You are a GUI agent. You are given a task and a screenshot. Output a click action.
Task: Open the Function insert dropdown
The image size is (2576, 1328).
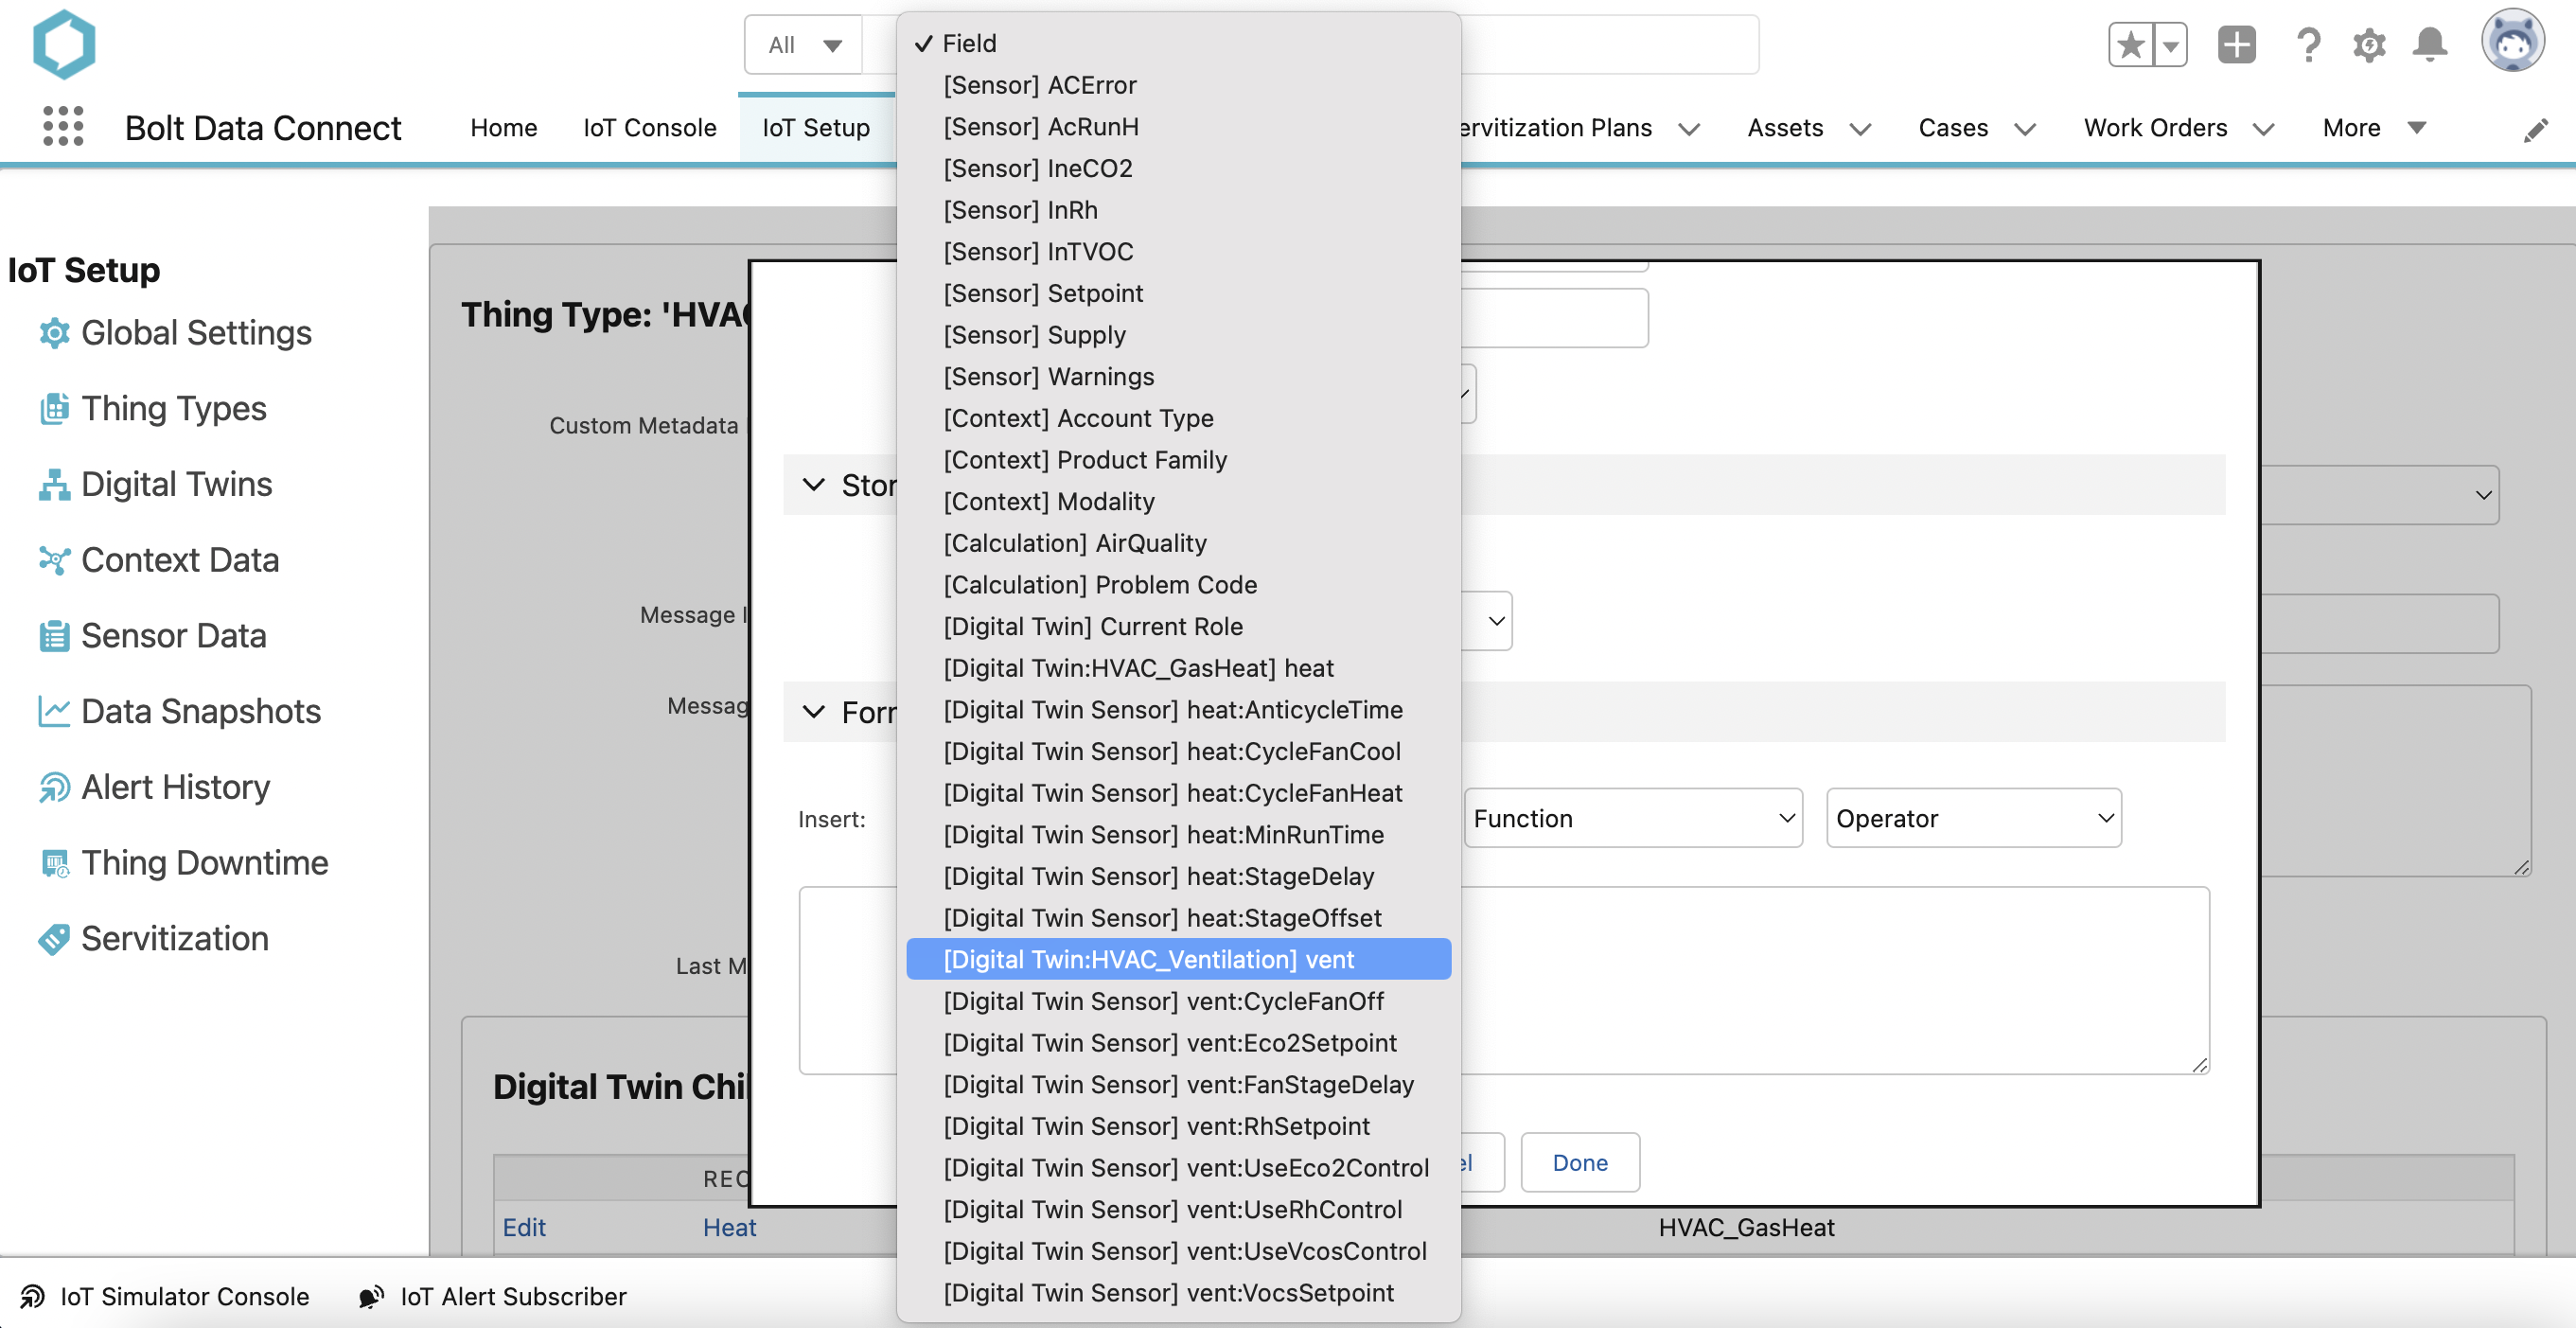1633,818
